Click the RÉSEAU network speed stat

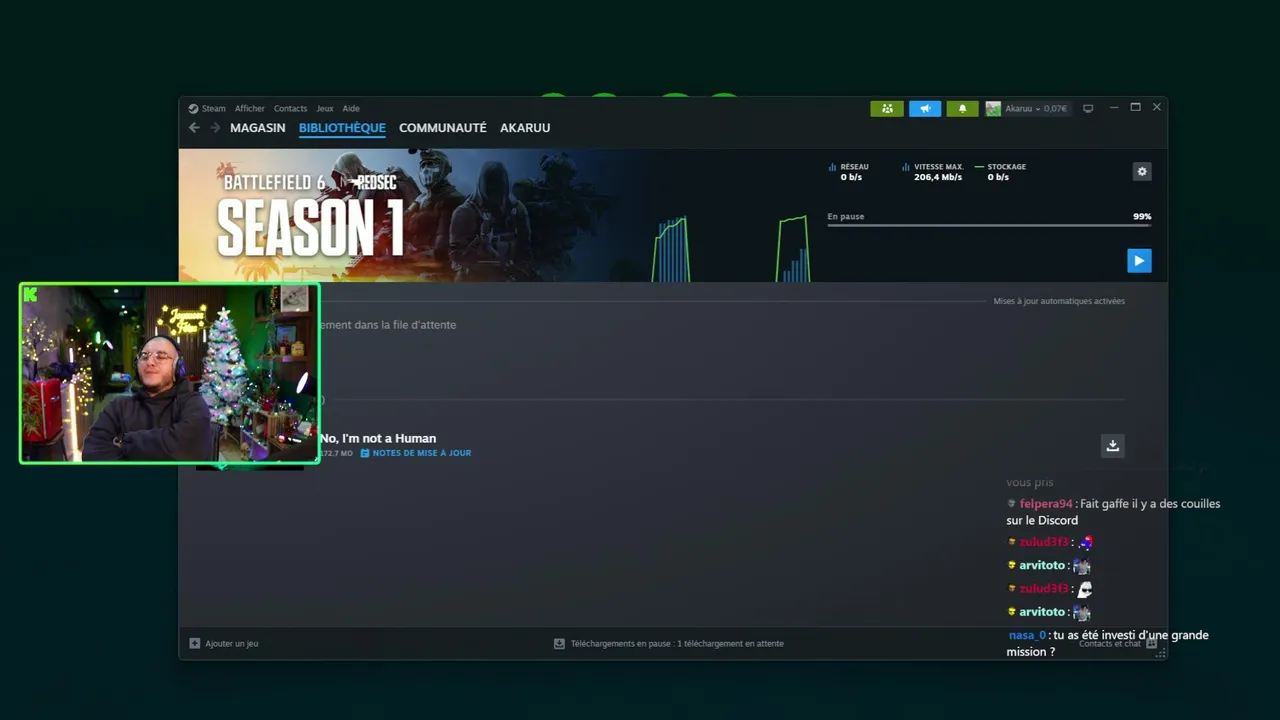(x=849, y=172)
